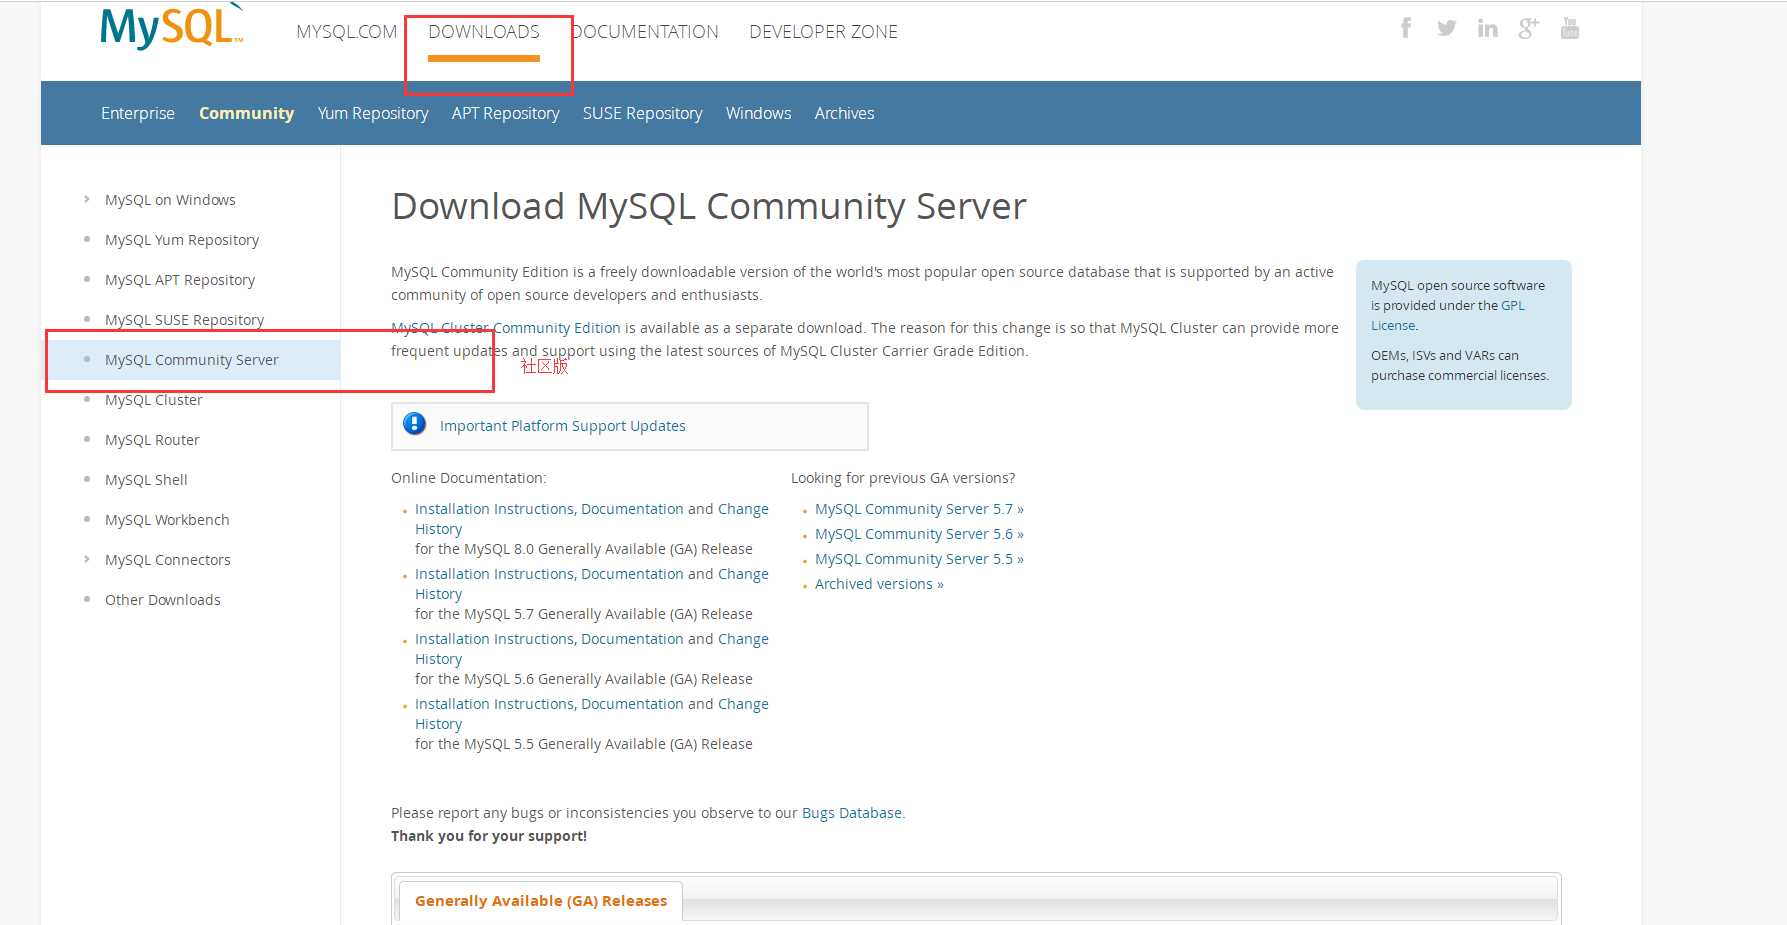Open Installation Instructions link for MySQL 5.7

click(495, 574)
